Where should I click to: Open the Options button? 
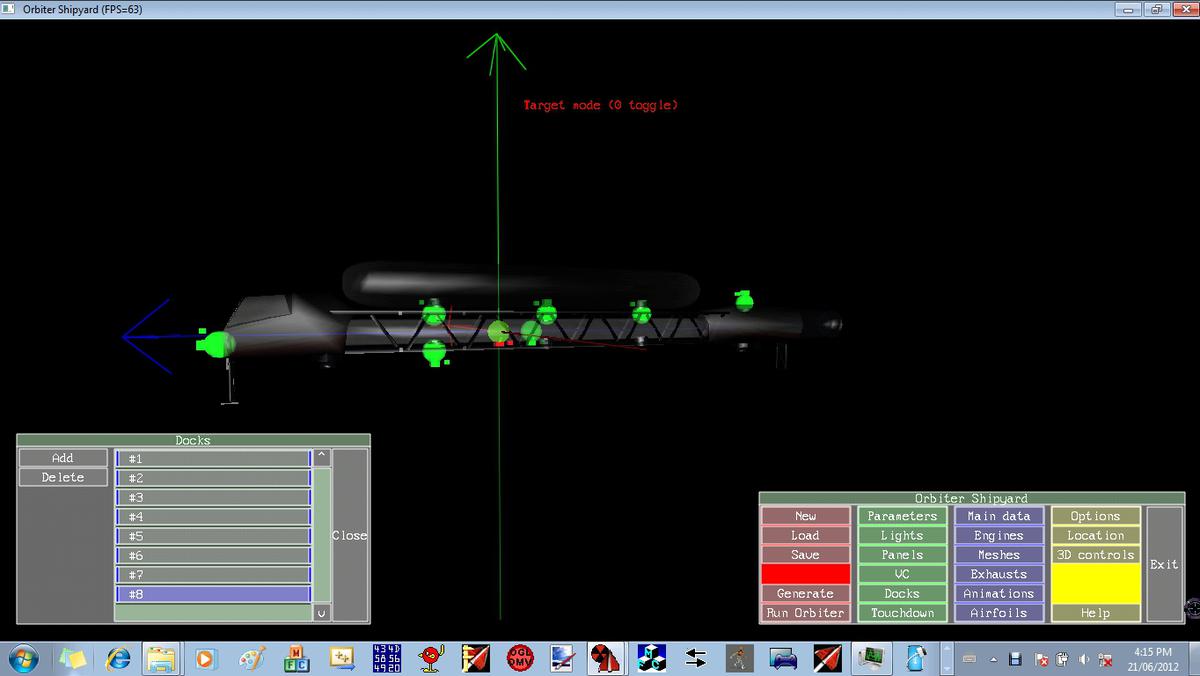1096,516
